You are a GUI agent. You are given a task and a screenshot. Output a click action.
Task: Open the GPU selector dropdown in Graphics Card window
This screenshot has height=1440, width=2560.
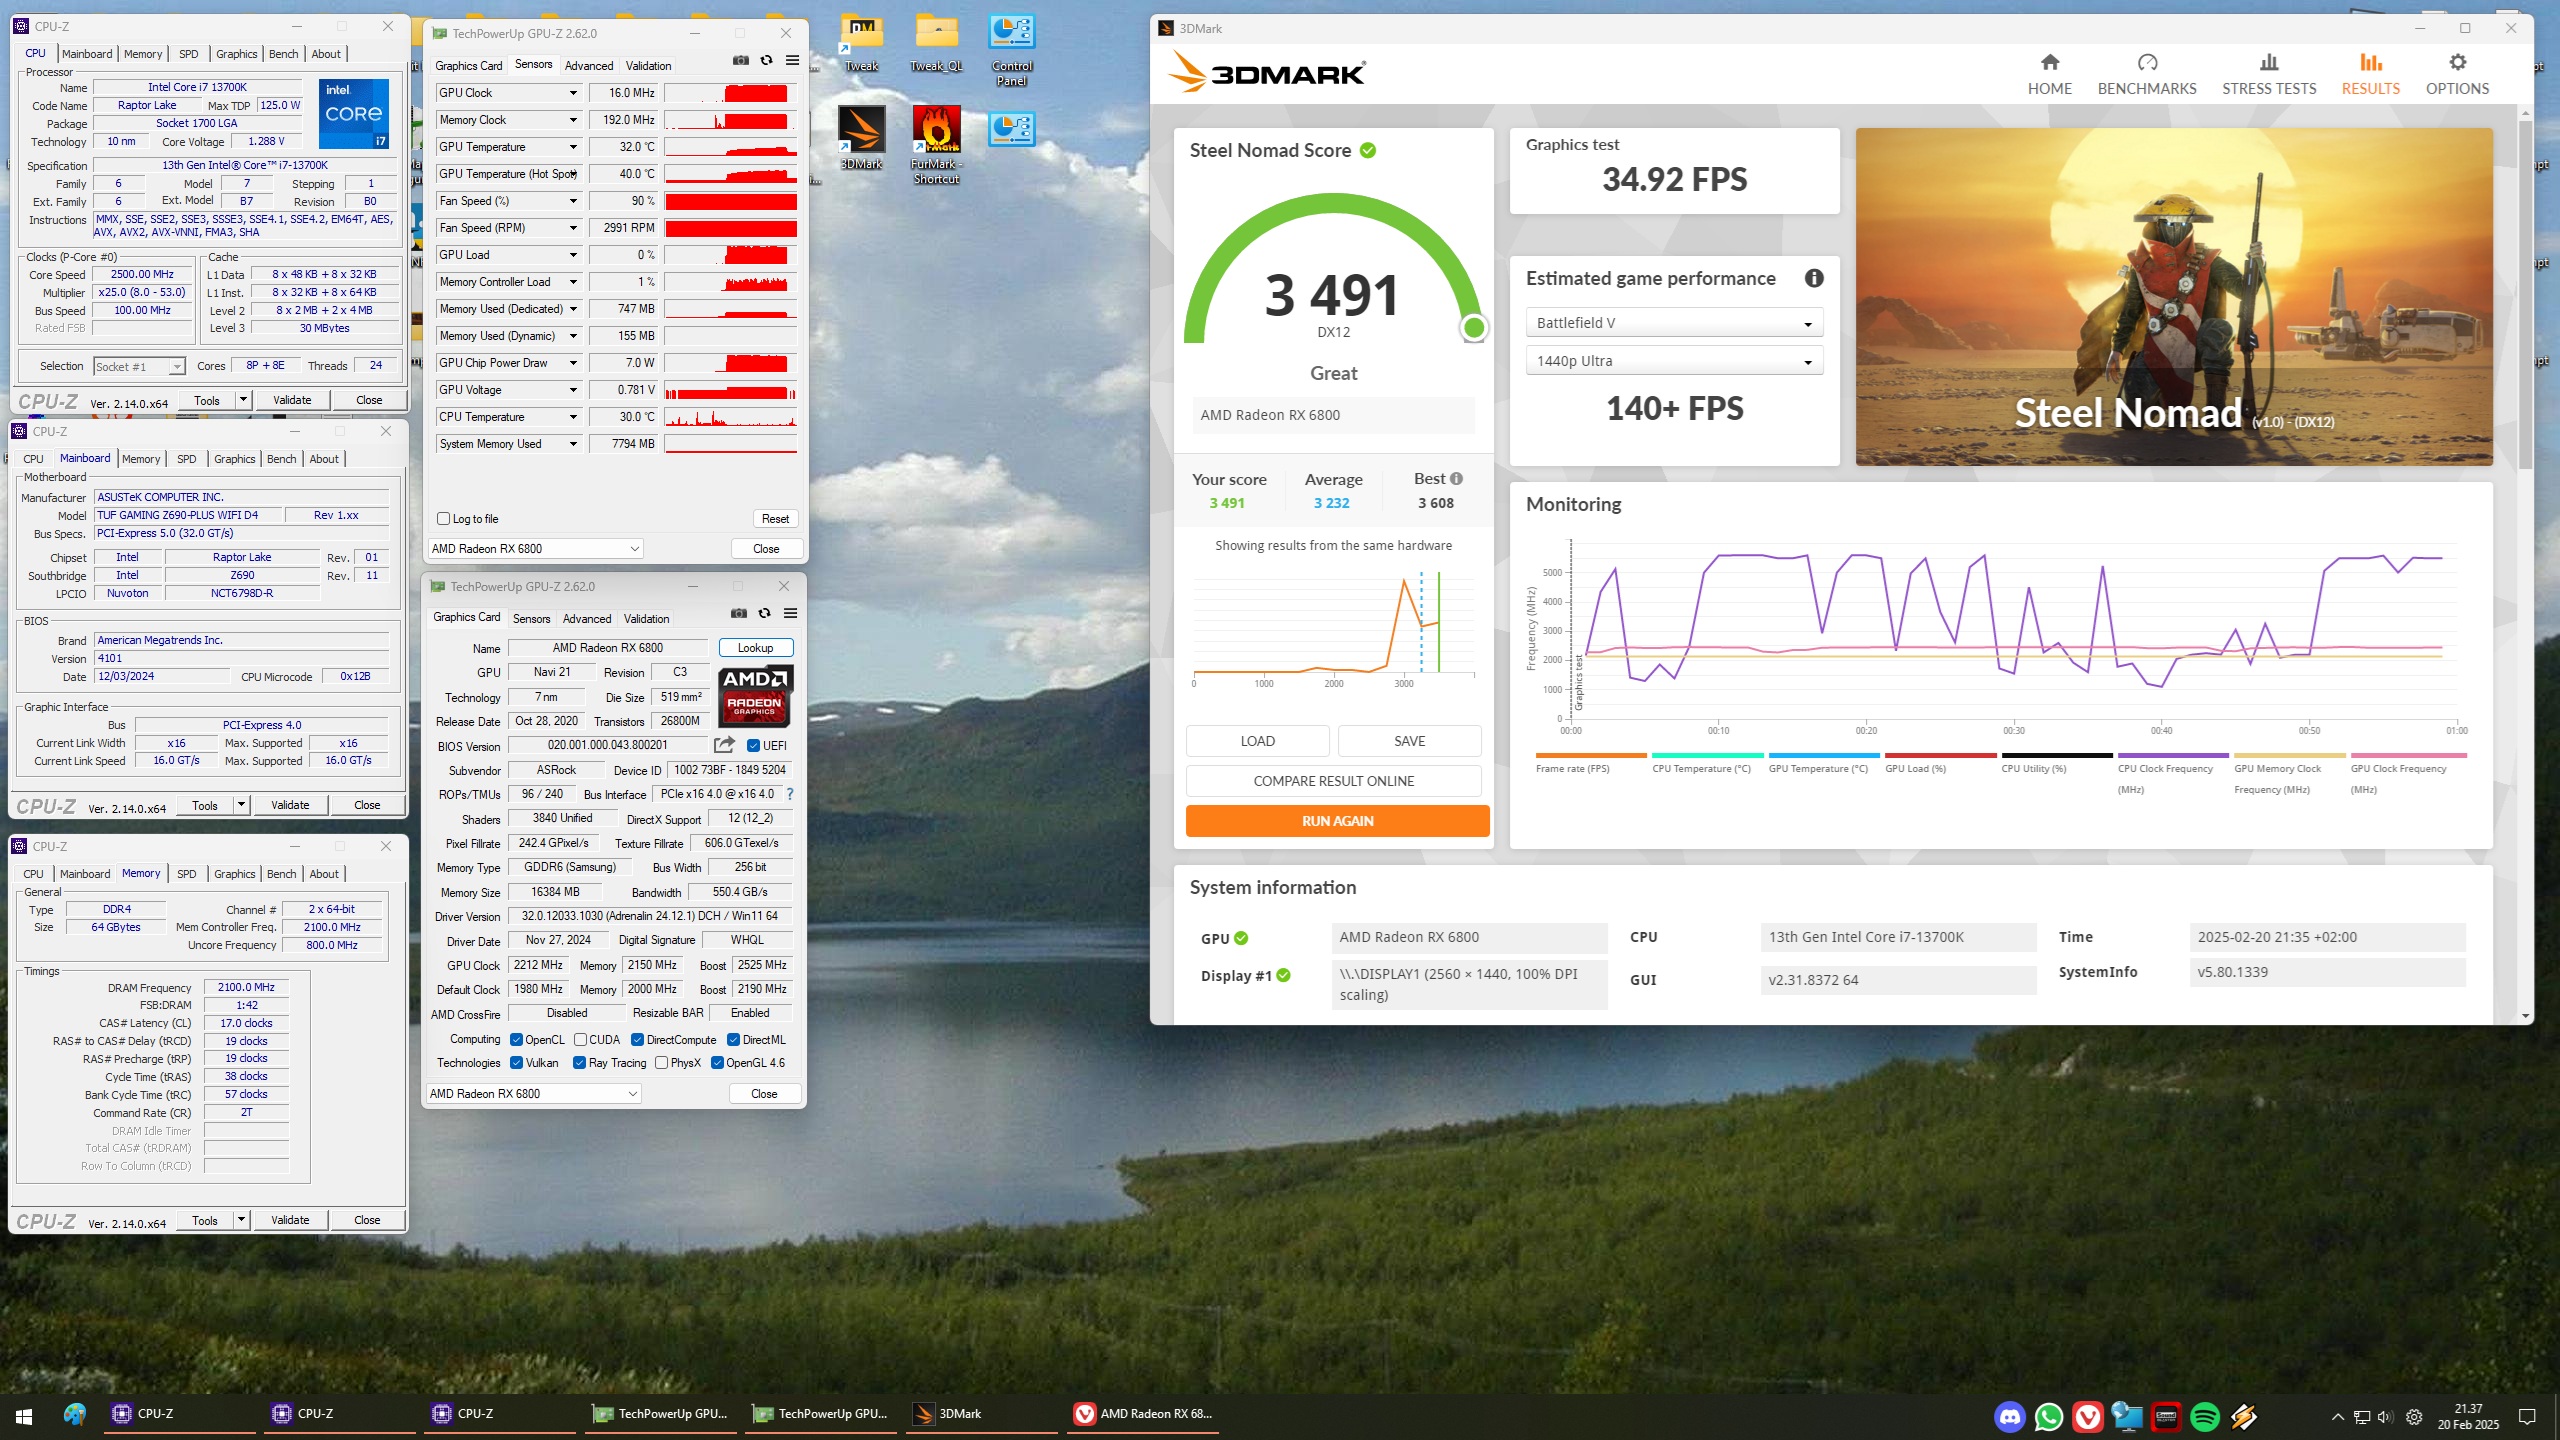point(533,1094)
